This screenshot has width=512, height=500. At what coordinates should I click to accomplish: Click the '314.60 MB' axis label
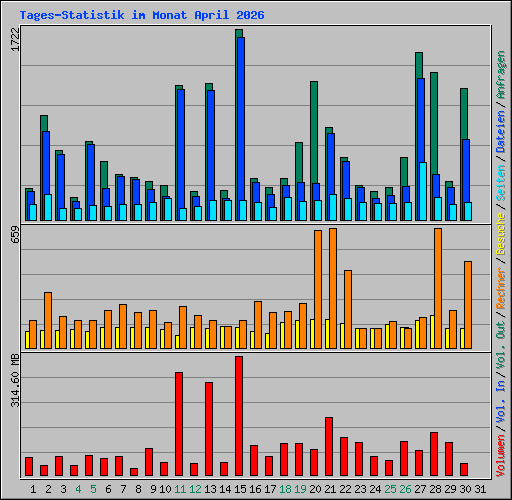15,381
